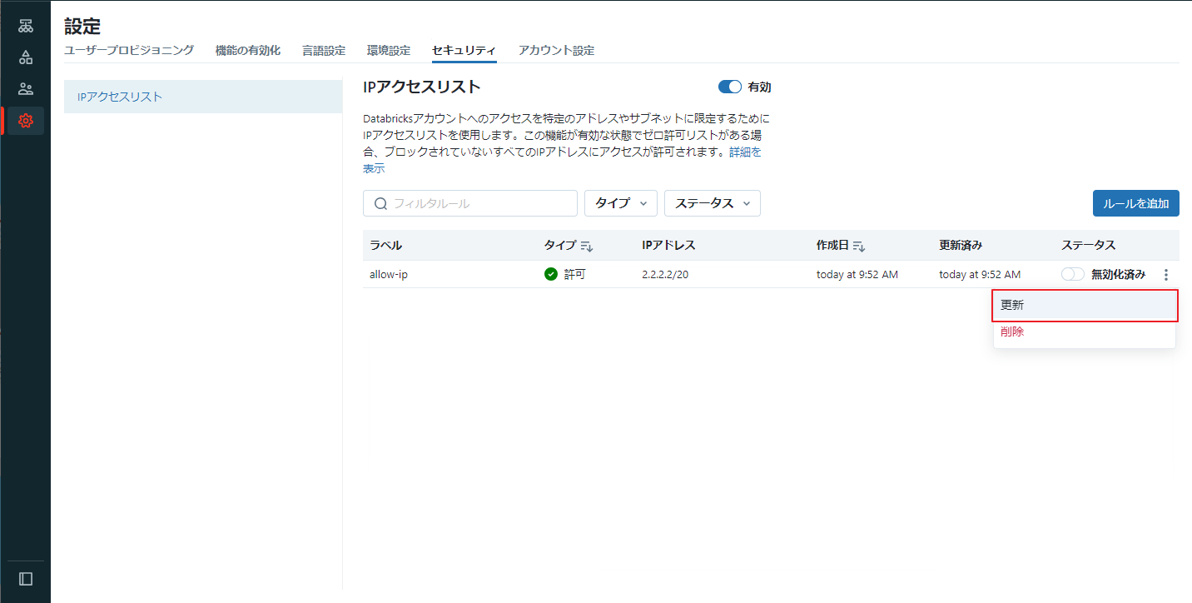
Task: Switch to the 機能の有効化 tab
Action: tap(248, 50)
